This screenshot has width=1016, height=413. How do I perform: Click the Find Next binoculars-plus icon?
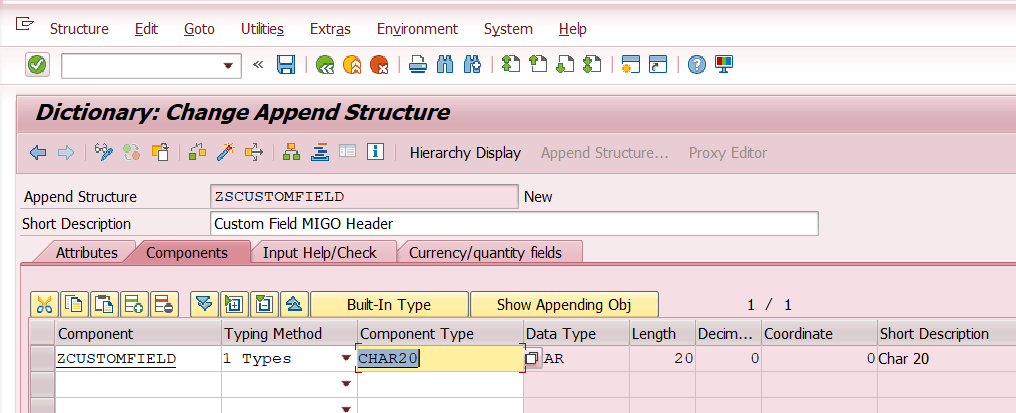click(472, 65)
